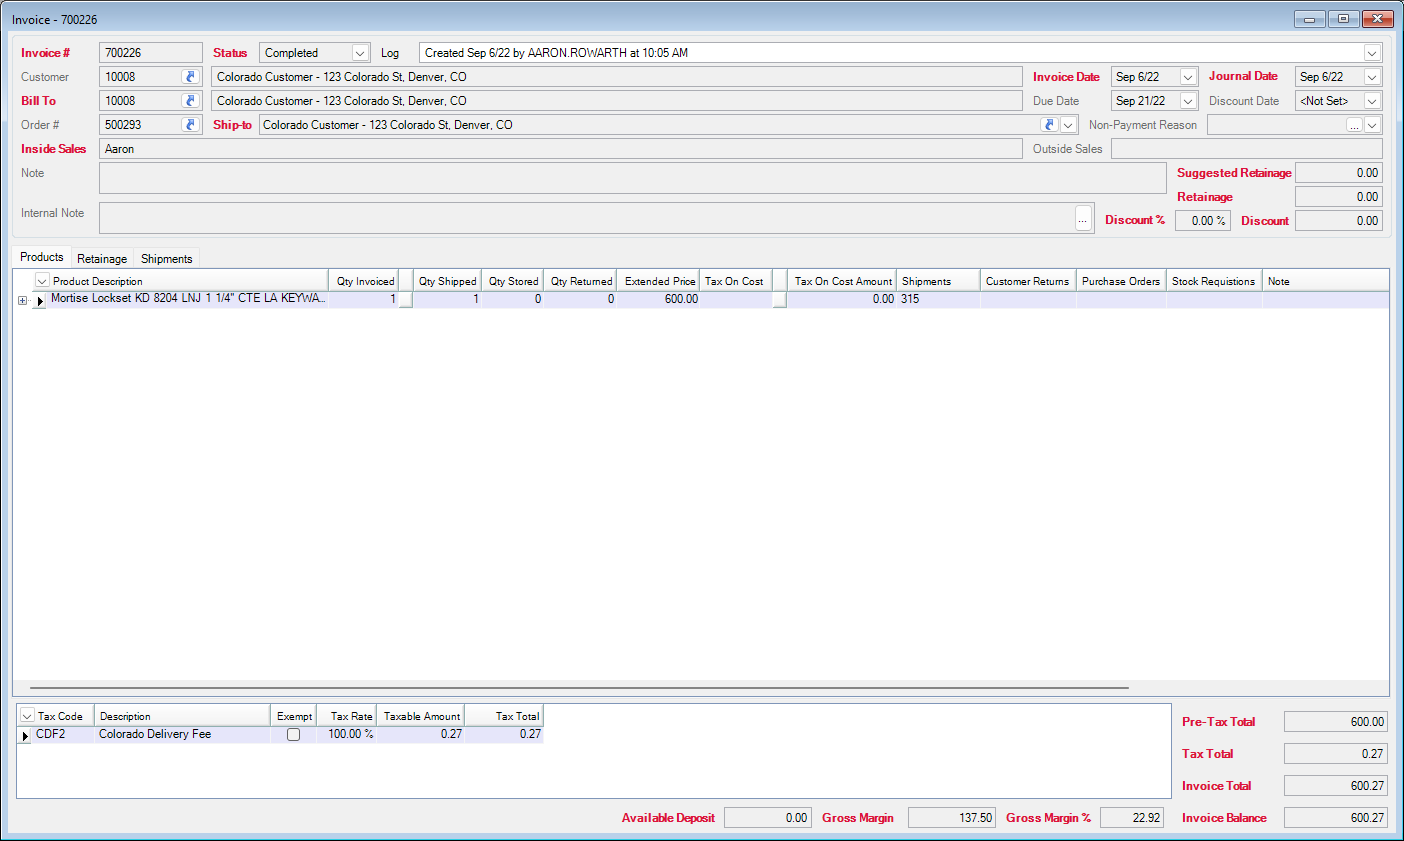Click the Discount amount field
This screenshot has height=841, width=1404.
pos(1338,221)
